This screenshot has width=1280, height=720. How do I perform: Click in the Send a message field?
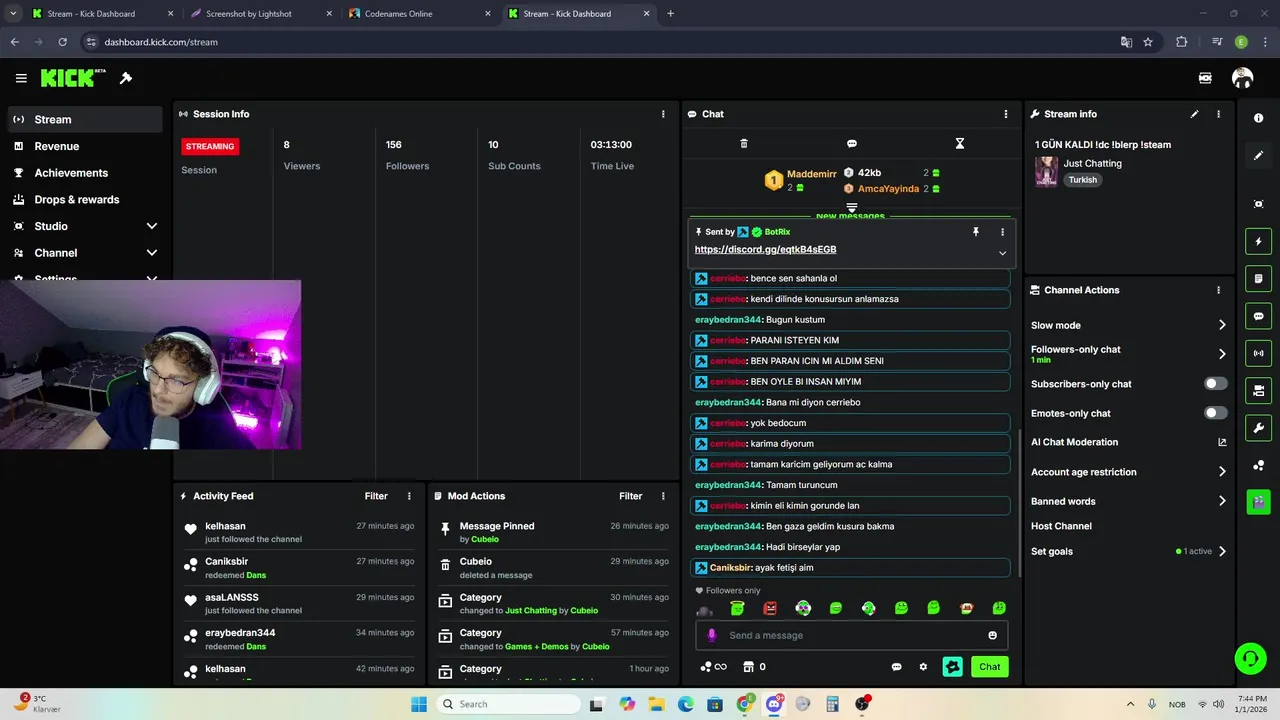(x=851, y=635)
